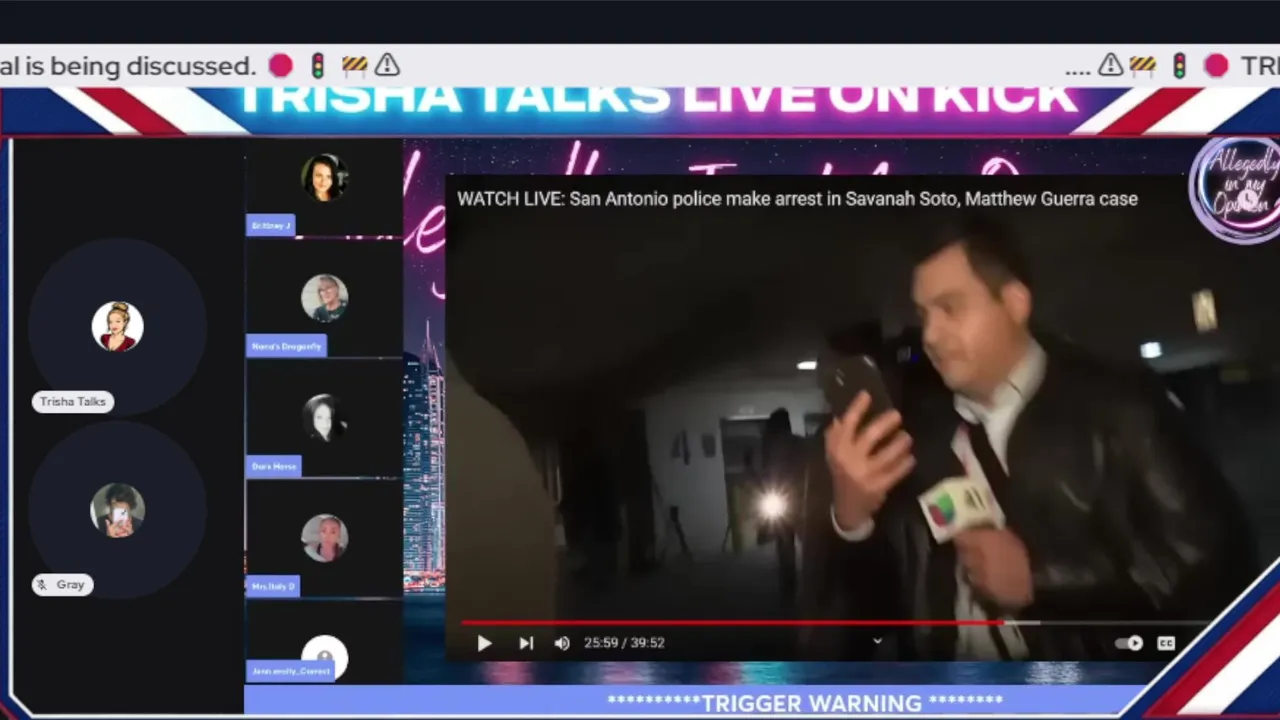Click the Mrs.Italy D name tag
This screenshot has width=1280, height=720.
[272, 586]
